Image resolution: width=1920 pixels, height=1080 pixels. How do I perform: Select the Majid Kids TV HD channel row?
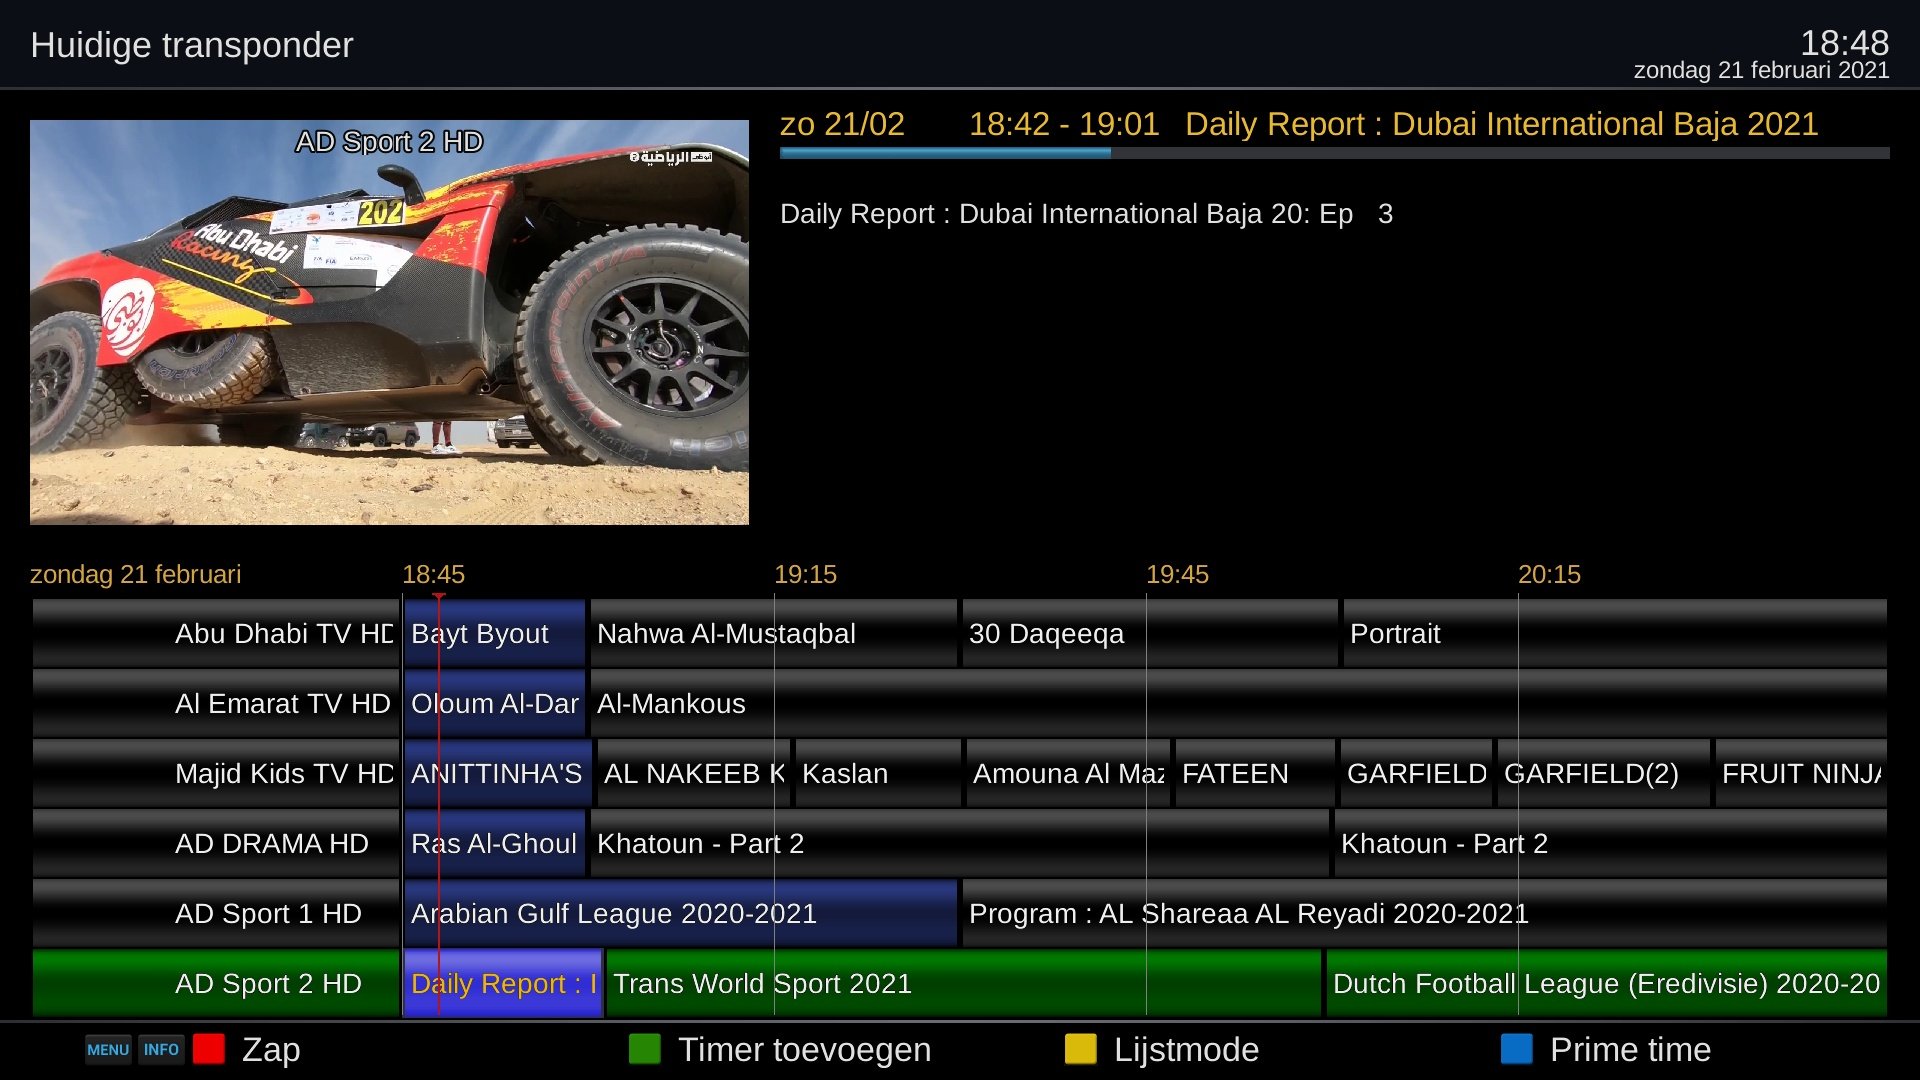216,773
